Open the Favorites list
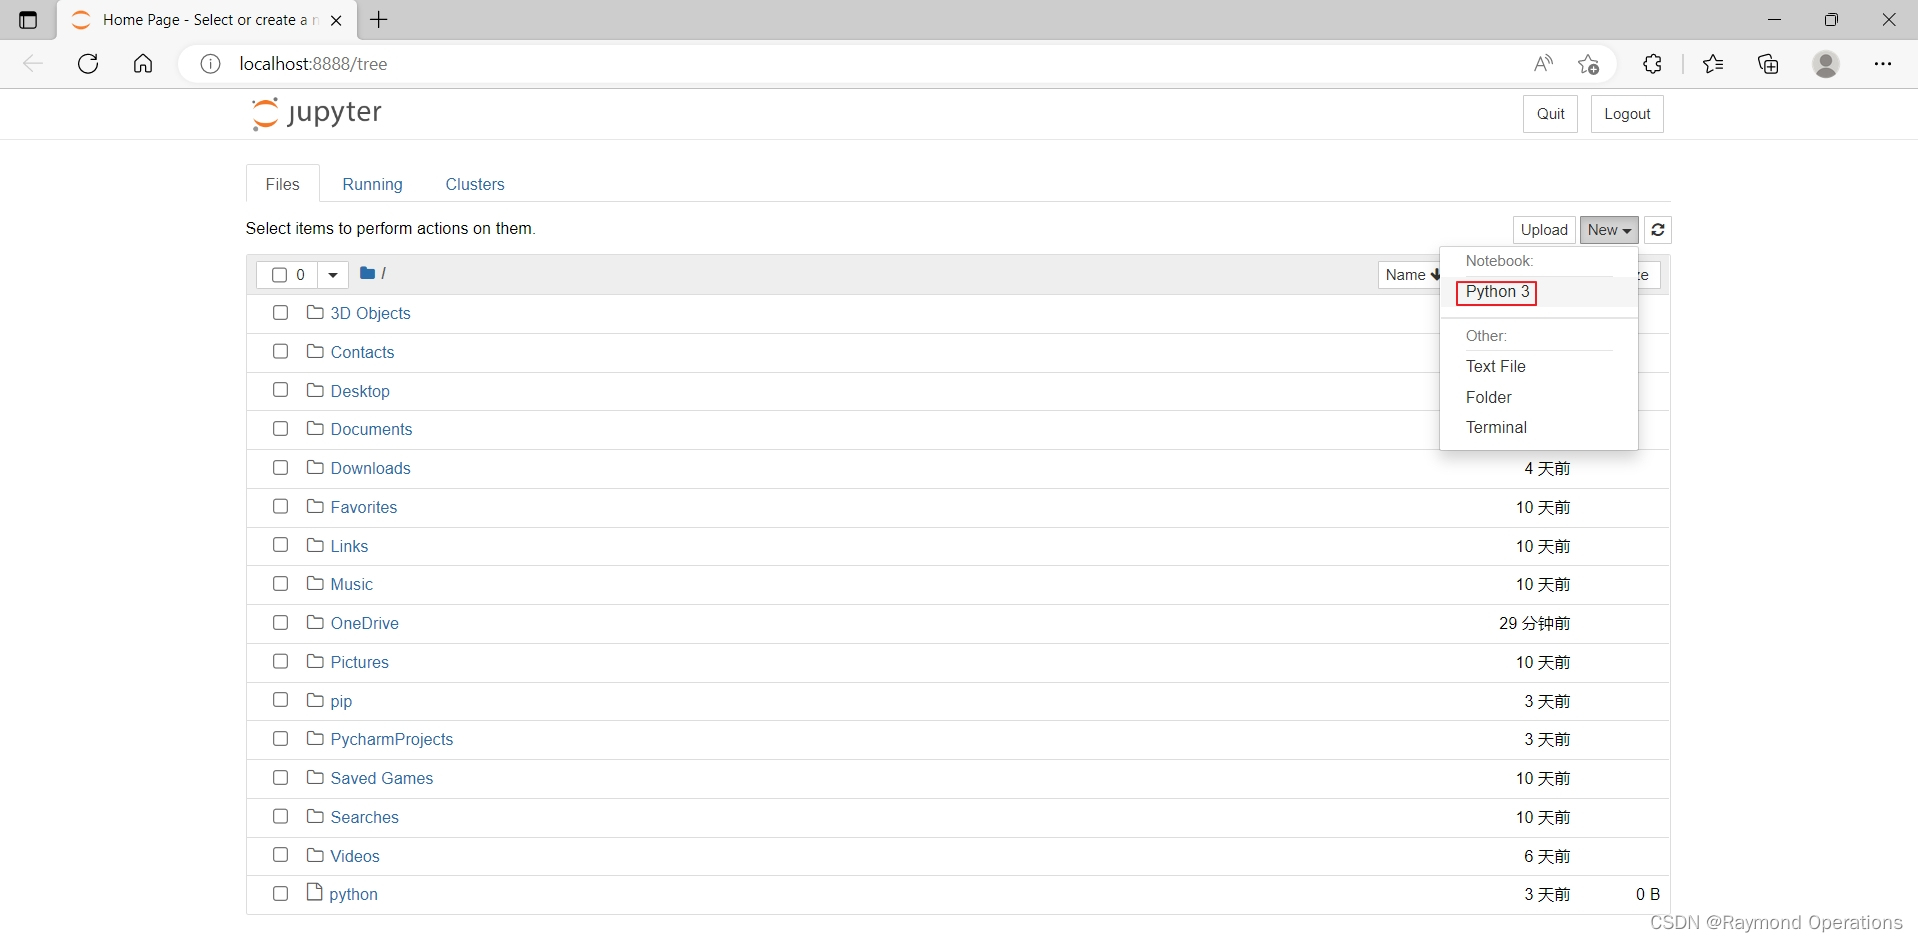The image size is (1918, 942). (1713, 64)
